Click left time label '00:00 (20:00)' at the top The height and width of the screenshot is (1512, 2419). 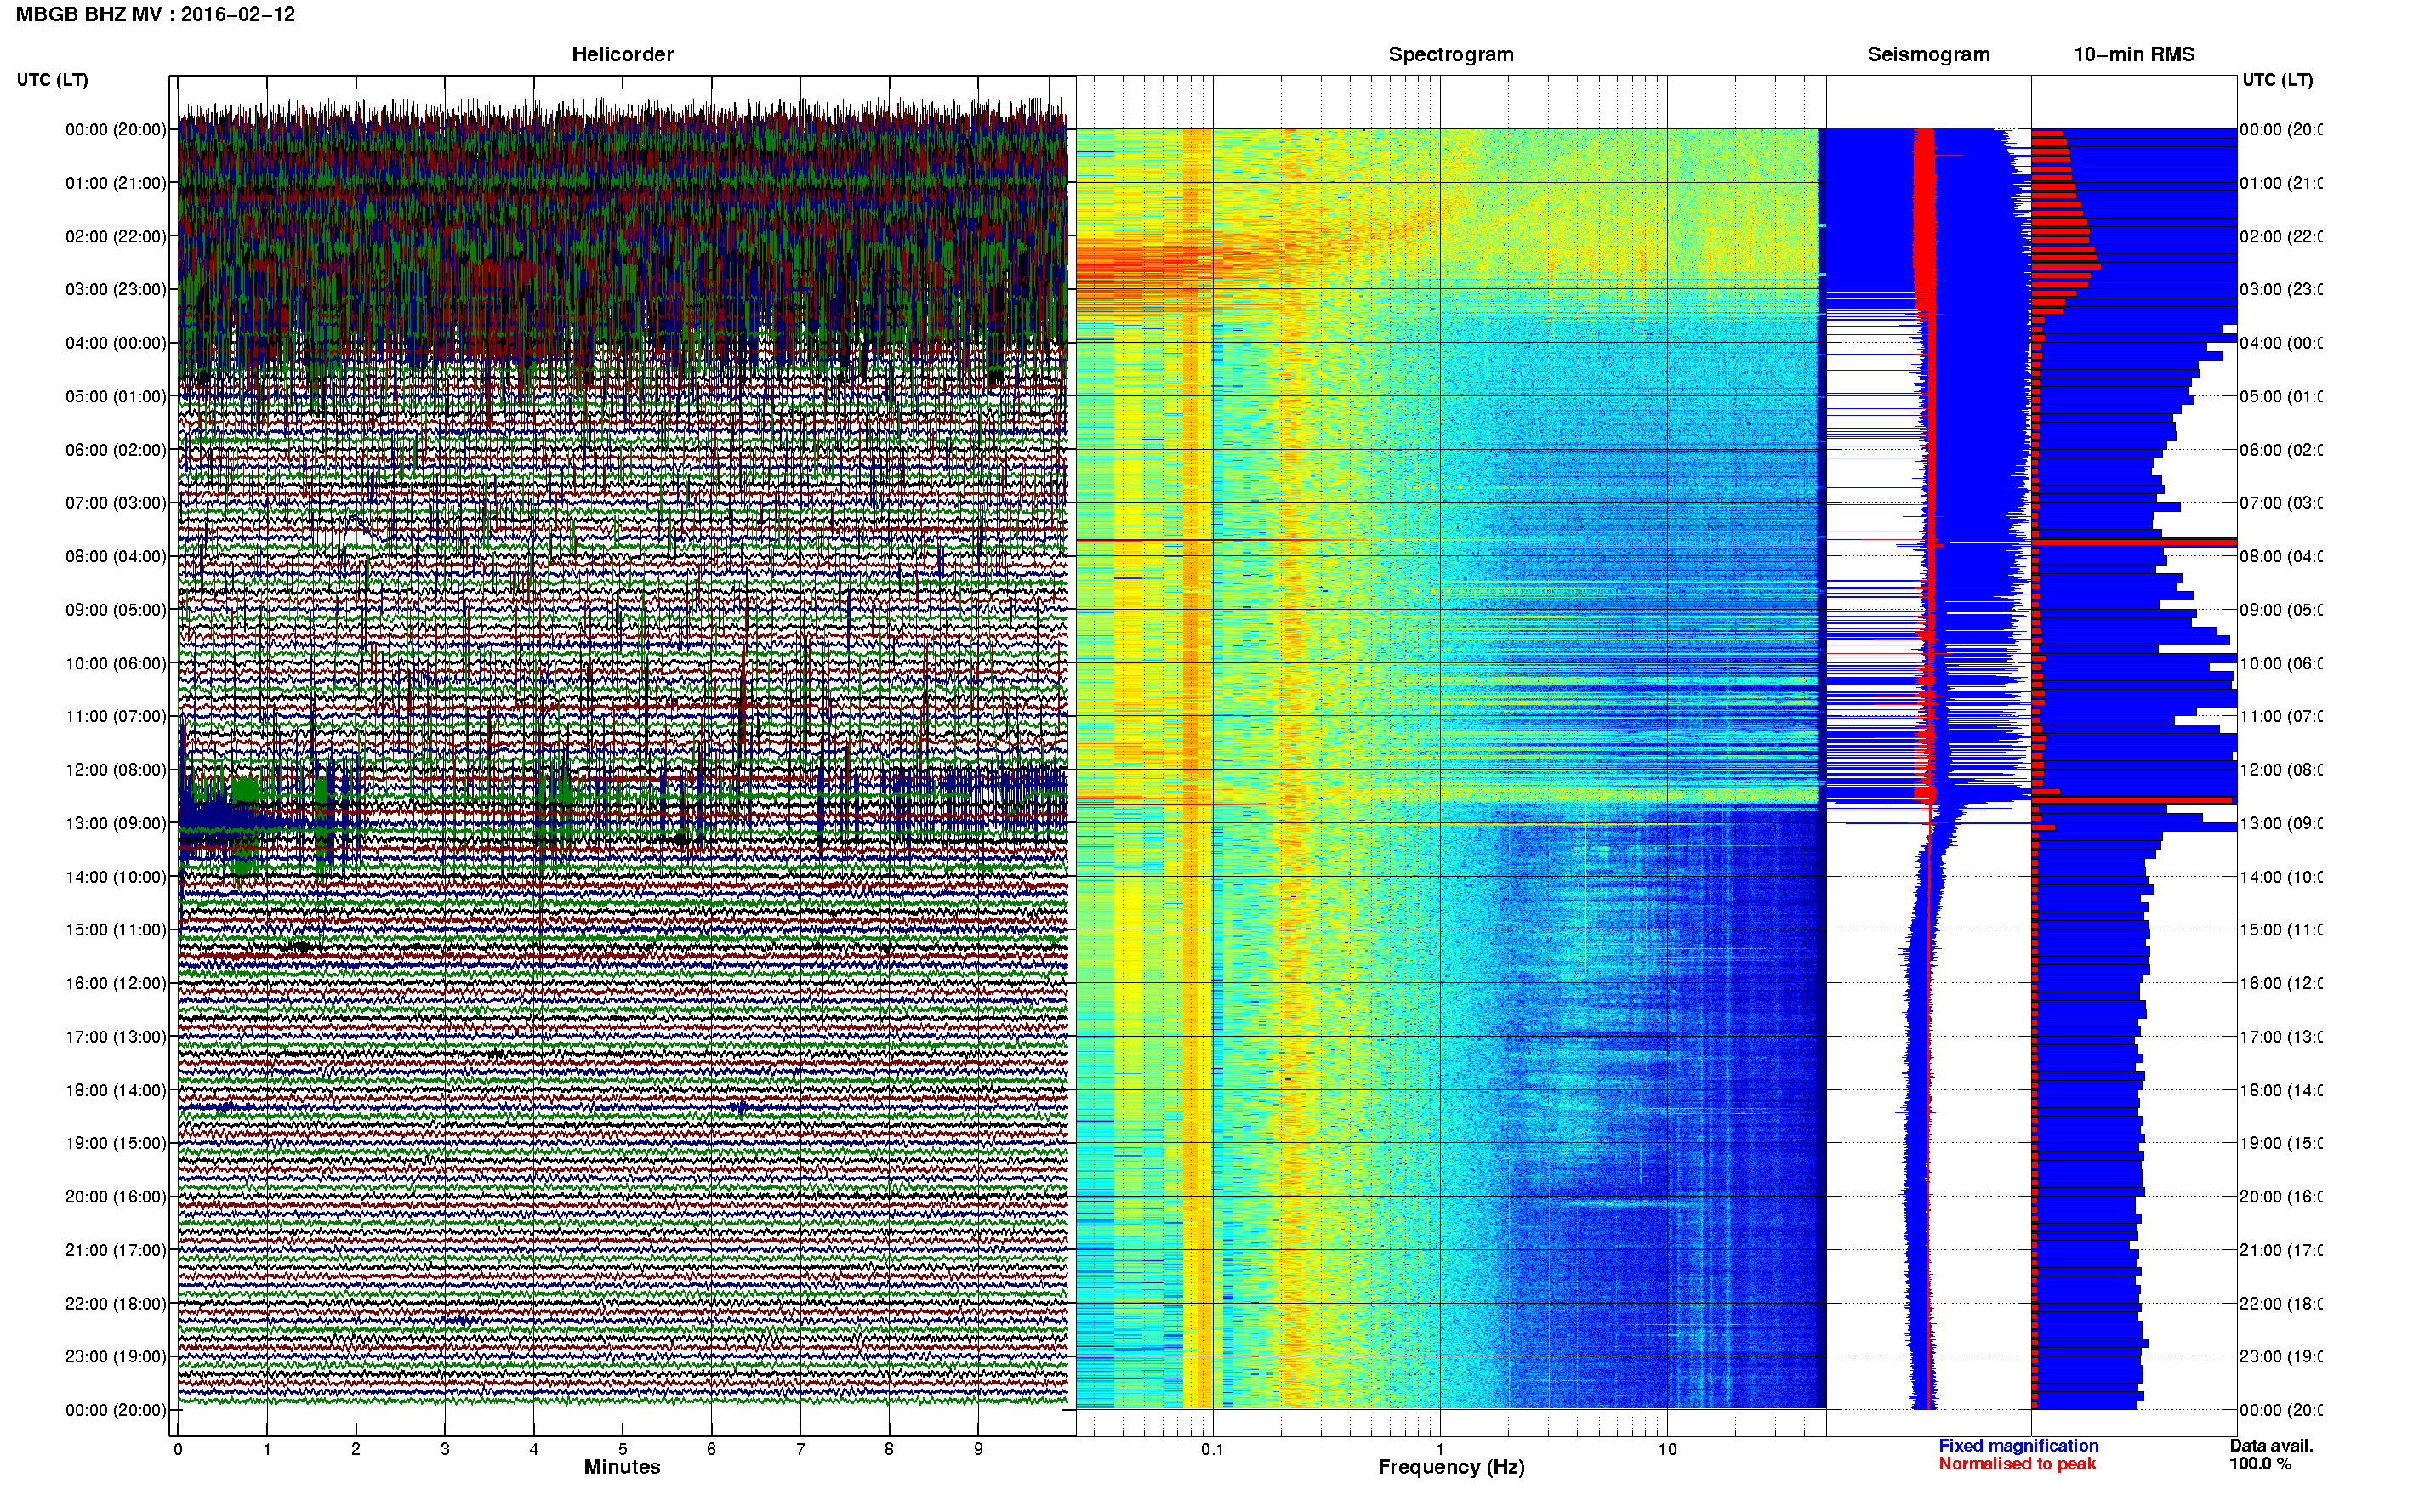(x=116, y=129)
